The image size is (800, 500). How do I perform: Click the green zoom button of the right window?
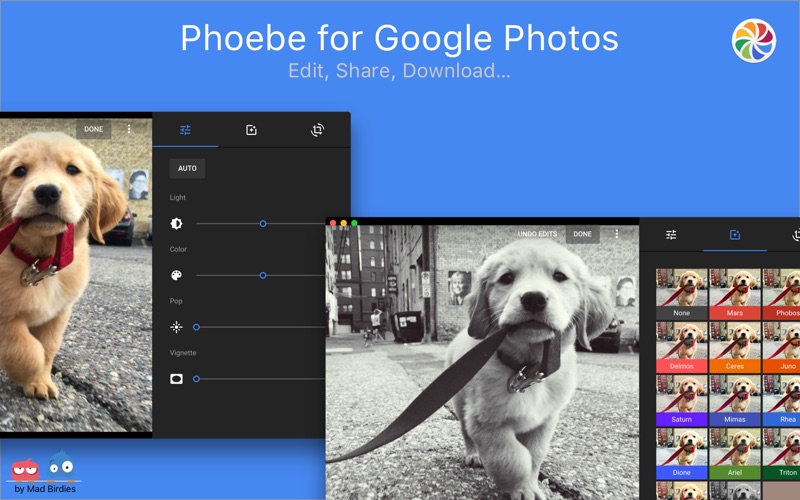click(354, 223)
